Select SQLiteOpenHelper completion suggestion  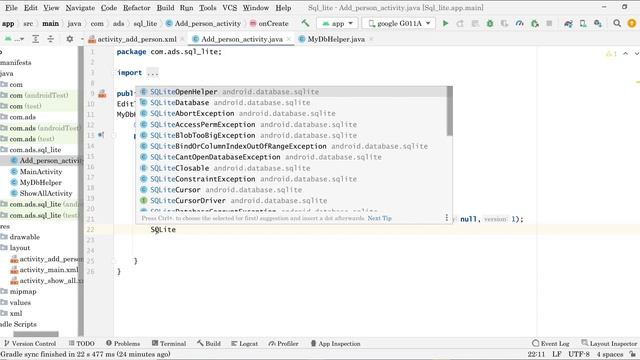pos(291,91)
